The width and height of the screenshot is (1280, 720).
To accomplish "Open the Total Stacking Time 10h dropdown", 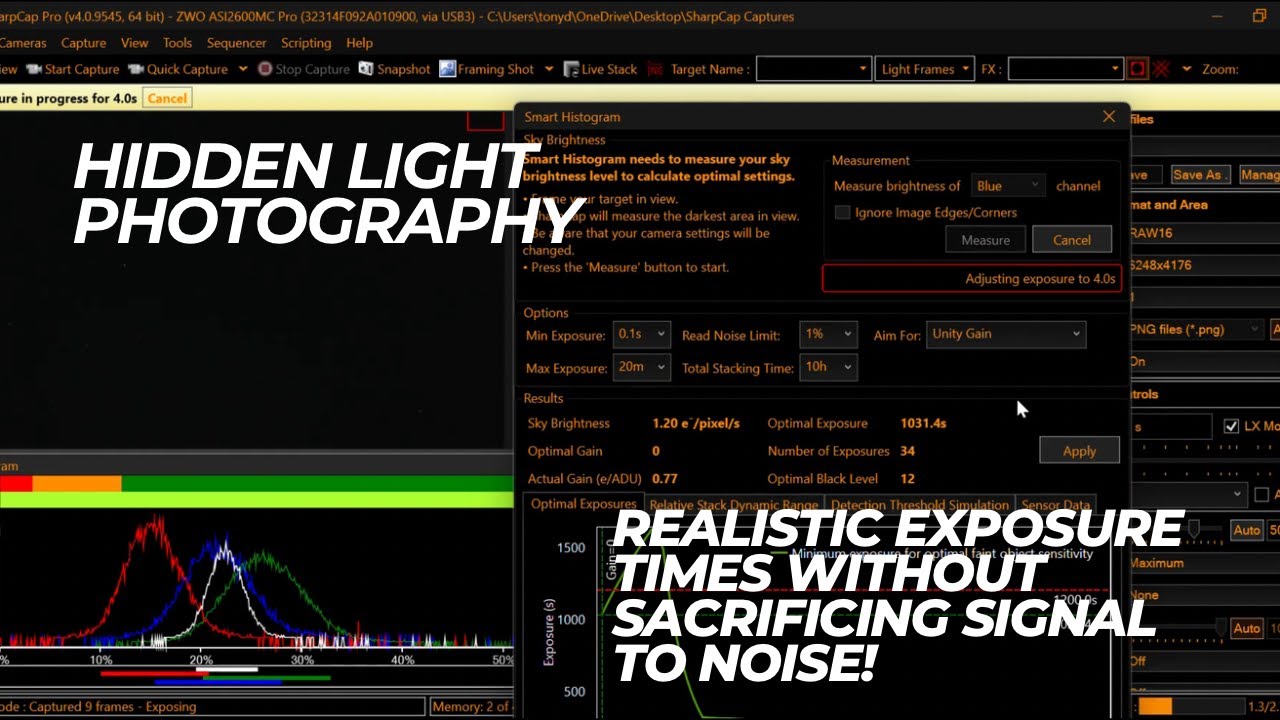I will 828,367.
